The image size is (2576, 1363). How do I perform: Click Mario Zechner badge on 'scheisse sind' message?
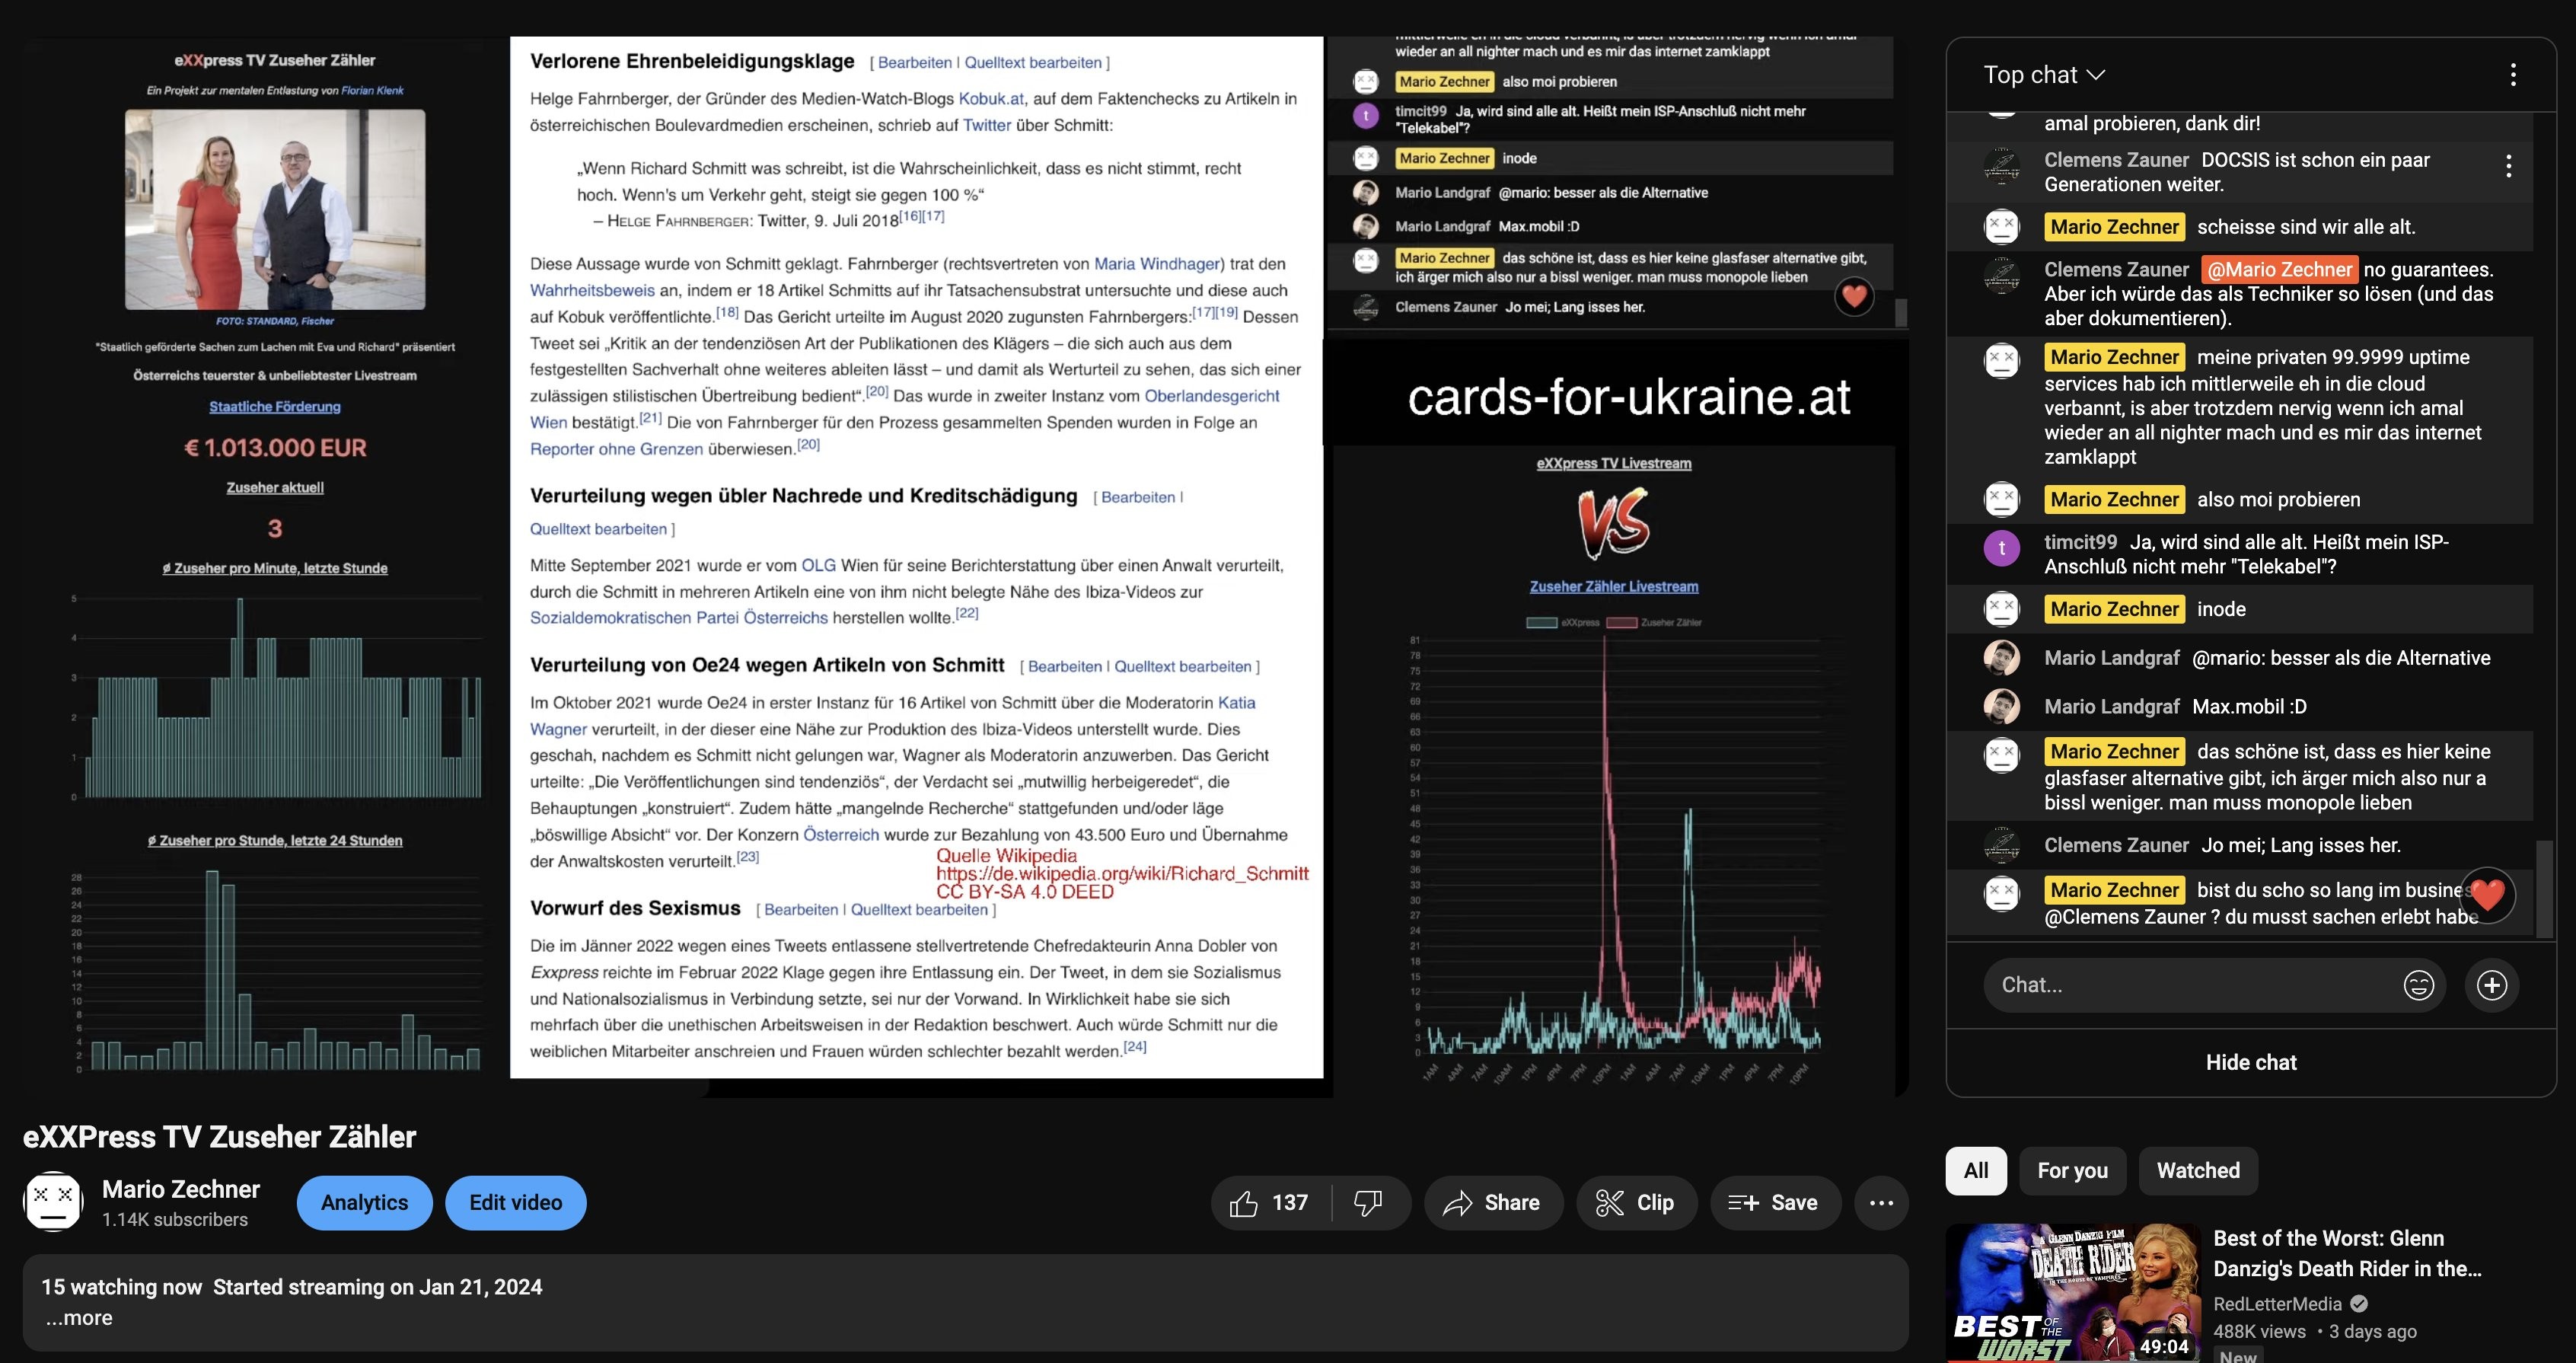[x=2114, y=227]
